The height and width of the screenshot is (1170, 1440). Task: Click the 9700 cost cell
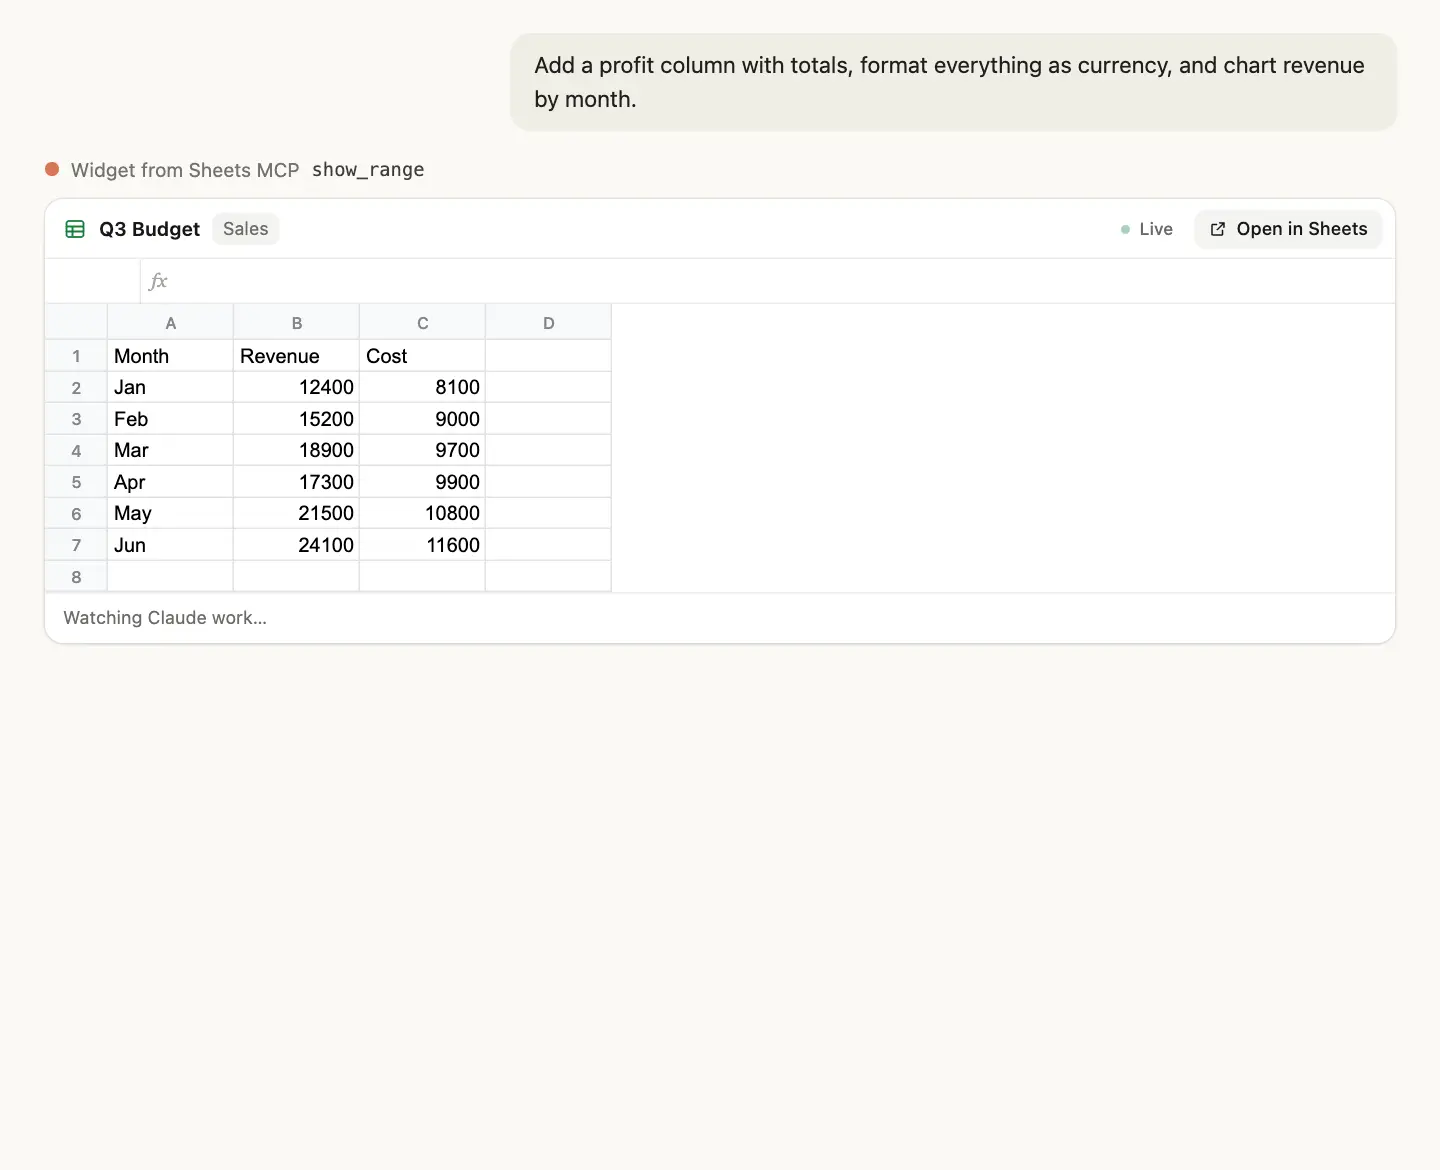point(423,450)
